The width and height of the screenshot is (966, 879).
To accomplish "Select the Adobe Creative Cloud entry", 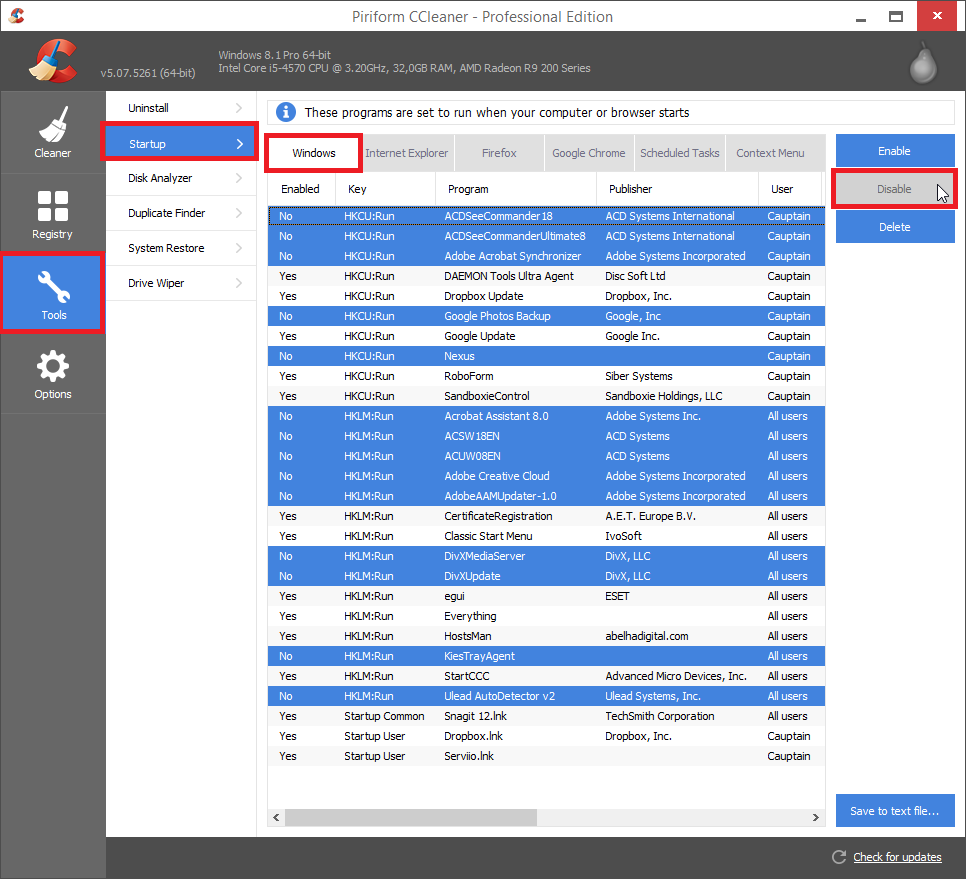I will click(546, 476).
